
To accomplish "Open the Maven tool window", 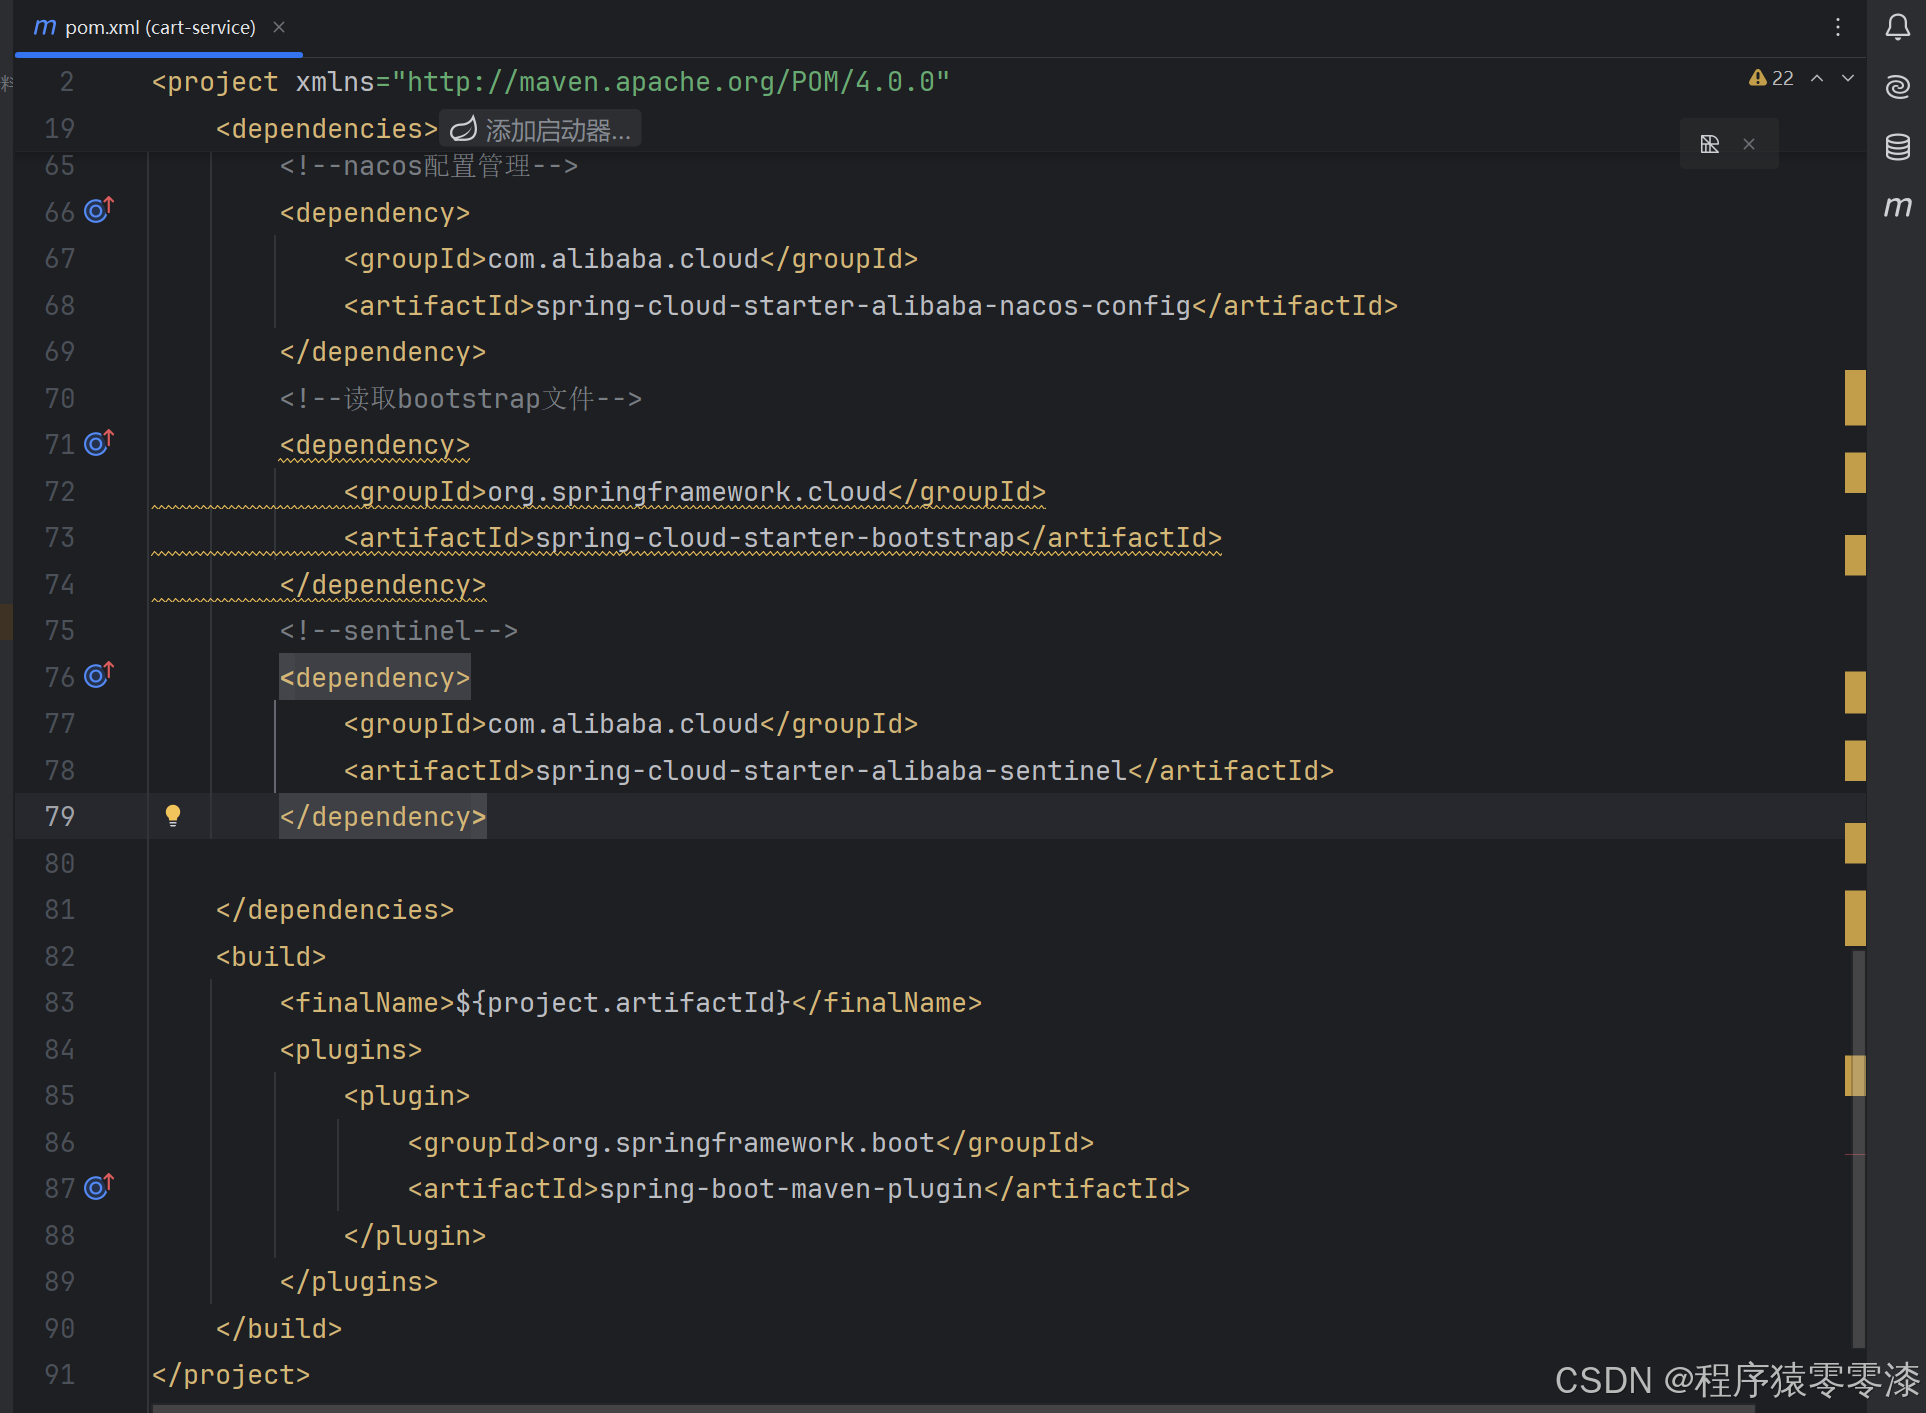I will [x=1897, y=206].
